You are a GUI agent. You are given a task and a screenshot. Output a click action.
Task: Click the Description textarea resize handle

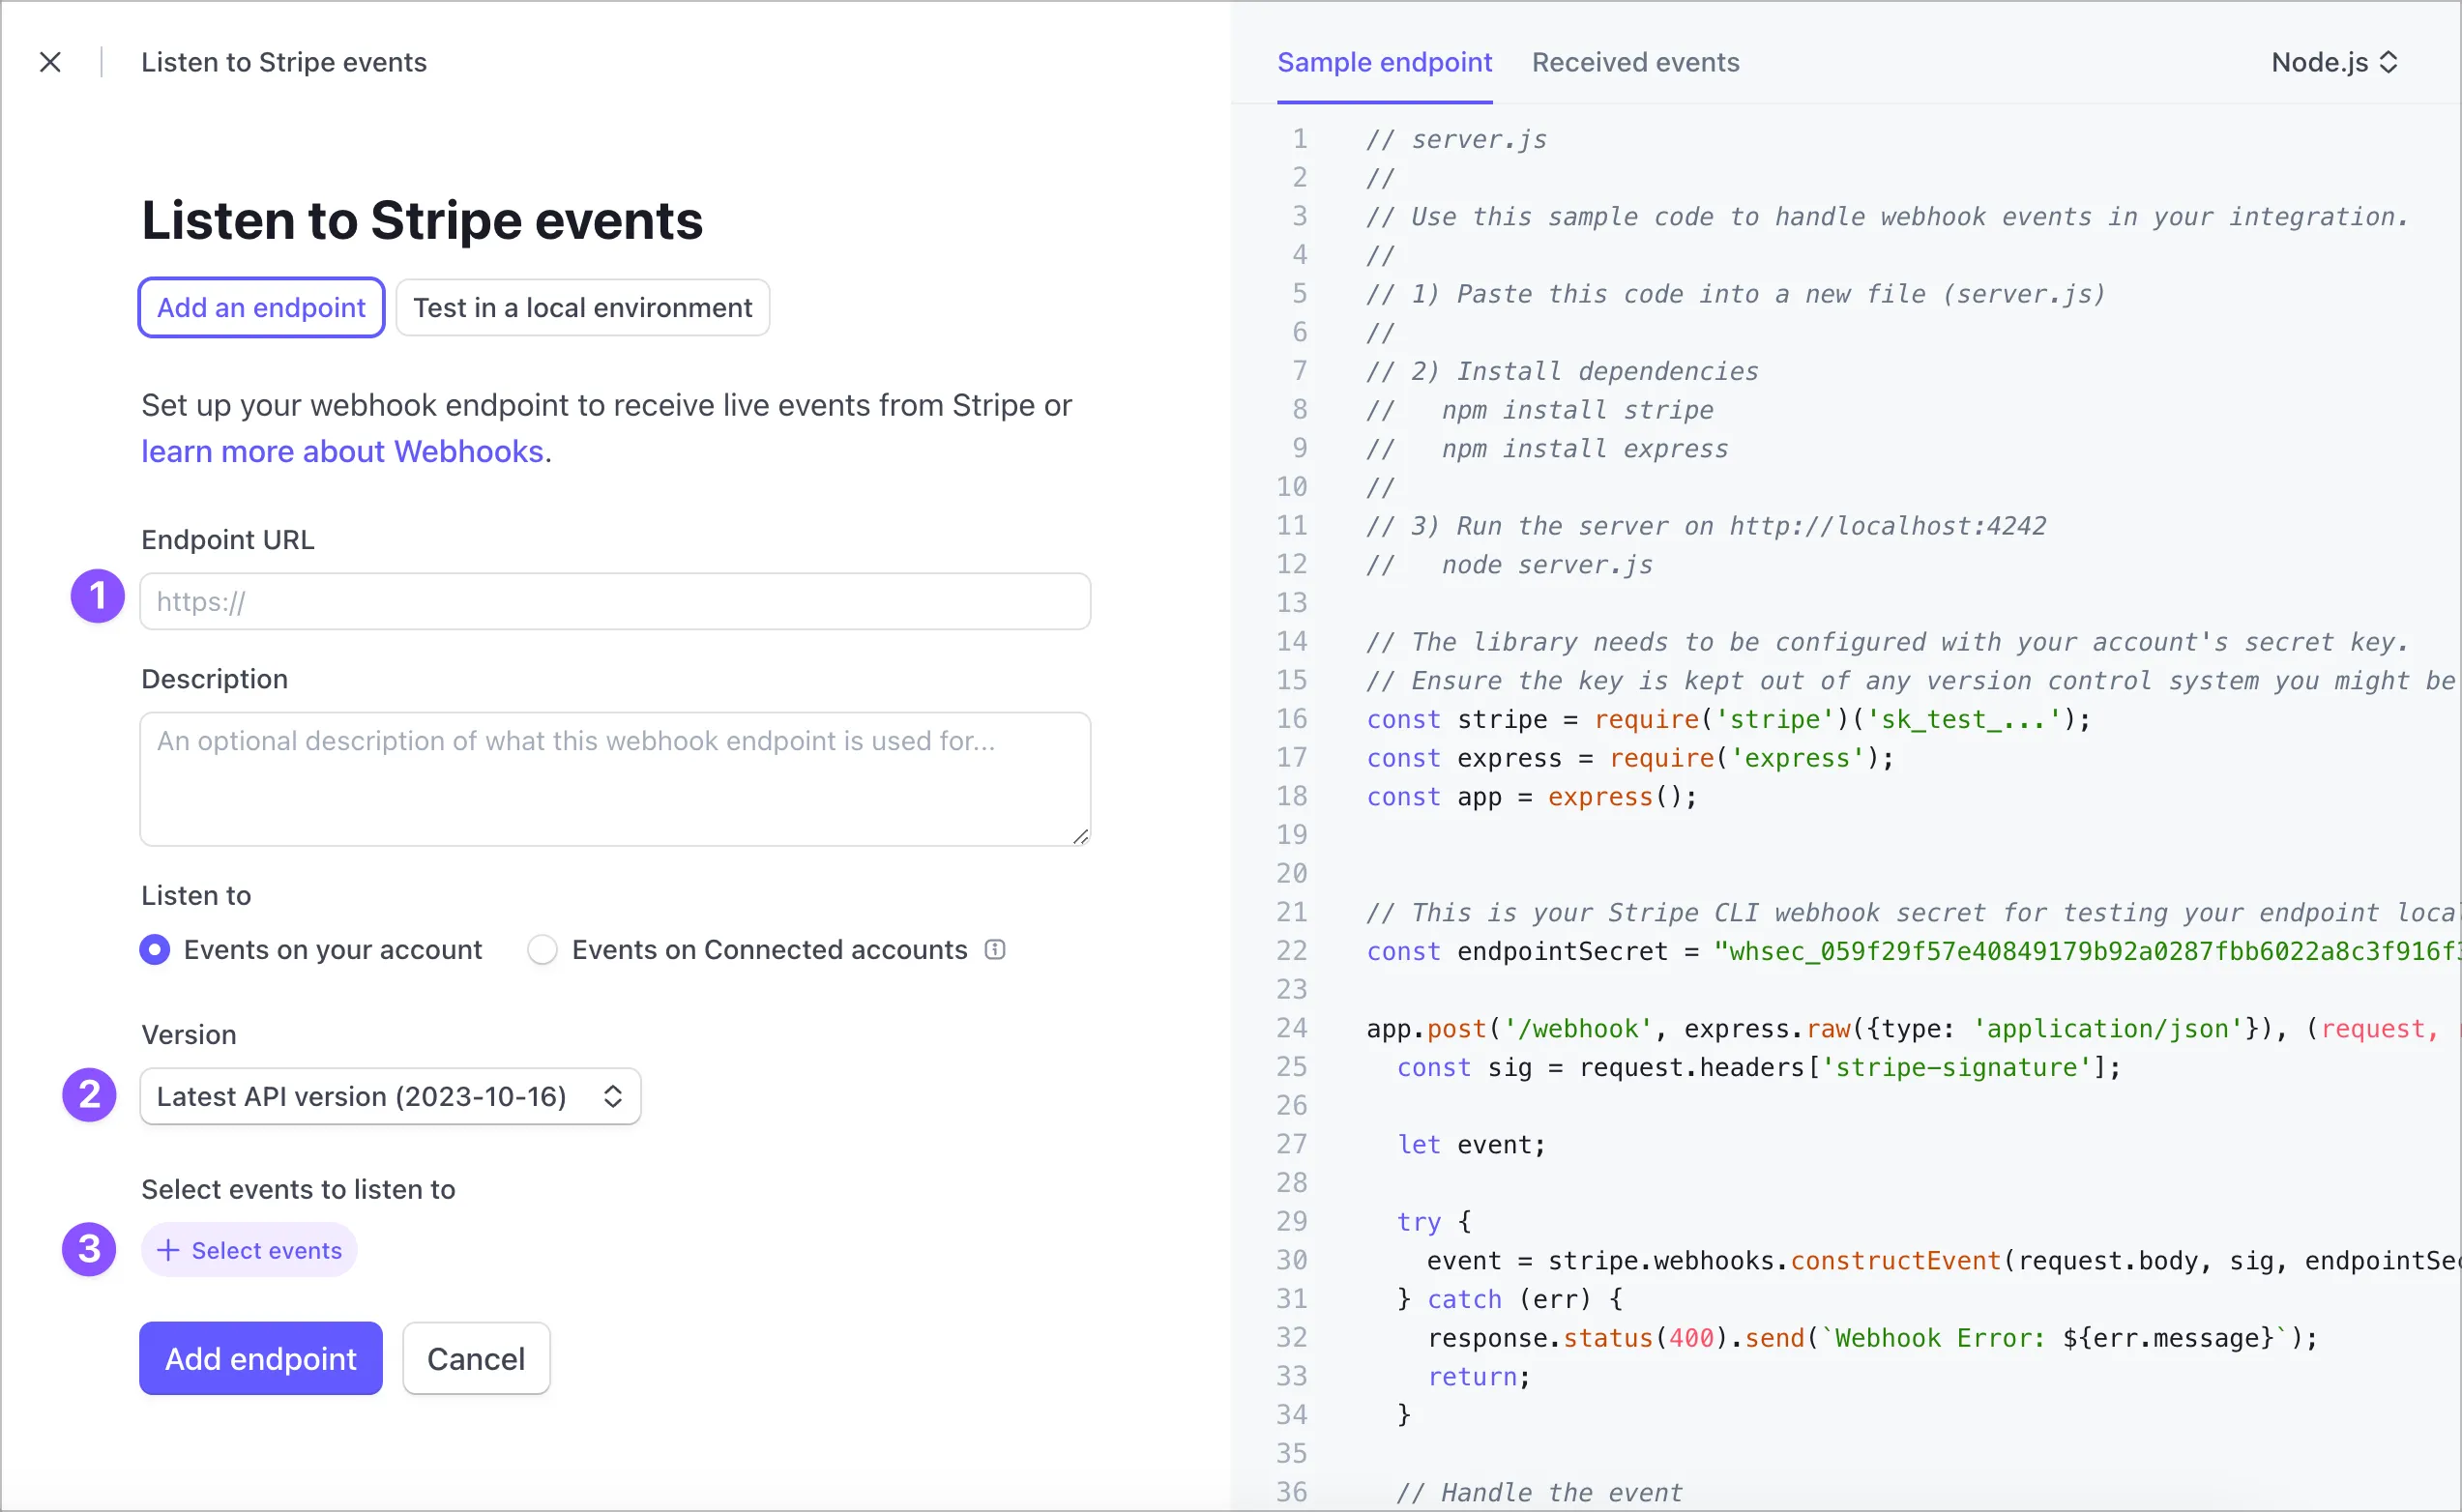pos(1080,836)
